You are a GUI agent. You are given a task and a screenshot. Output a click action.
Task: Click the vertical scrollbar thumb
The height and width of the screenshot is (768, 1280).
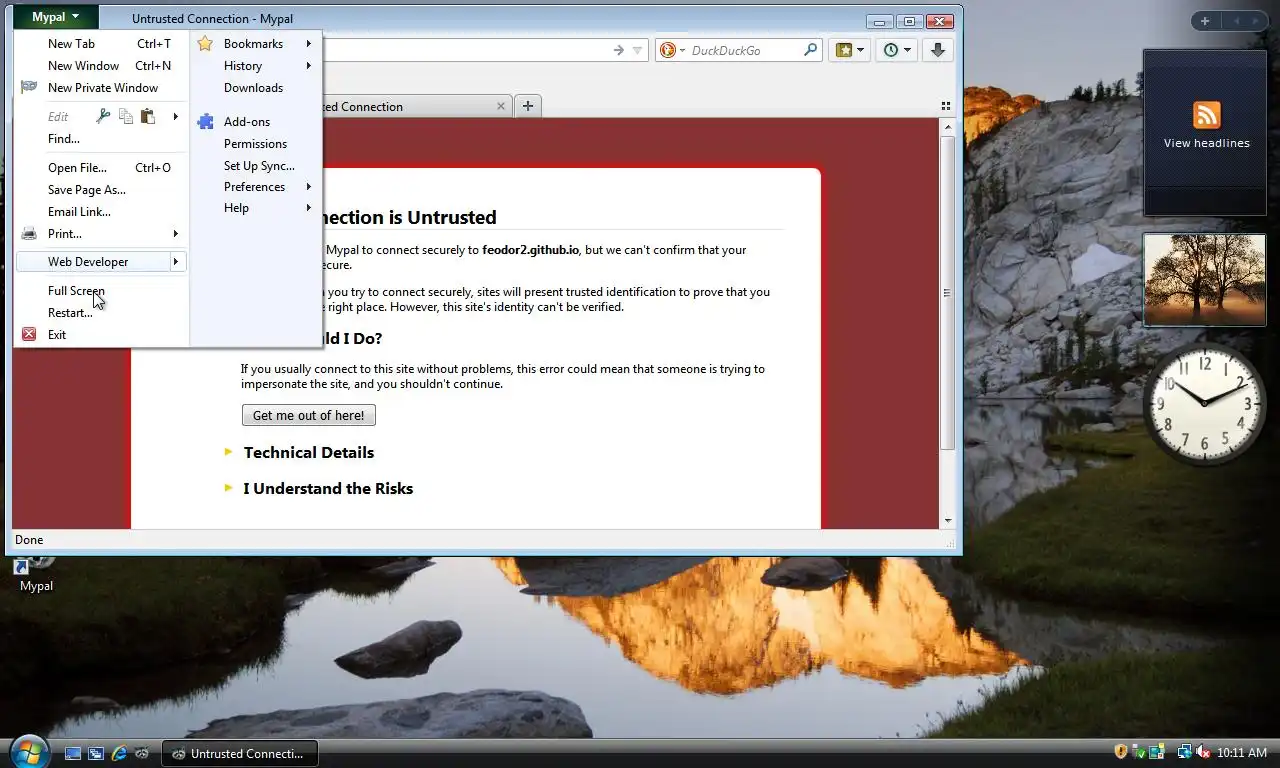pyautogui.click(x=947, y=292)
